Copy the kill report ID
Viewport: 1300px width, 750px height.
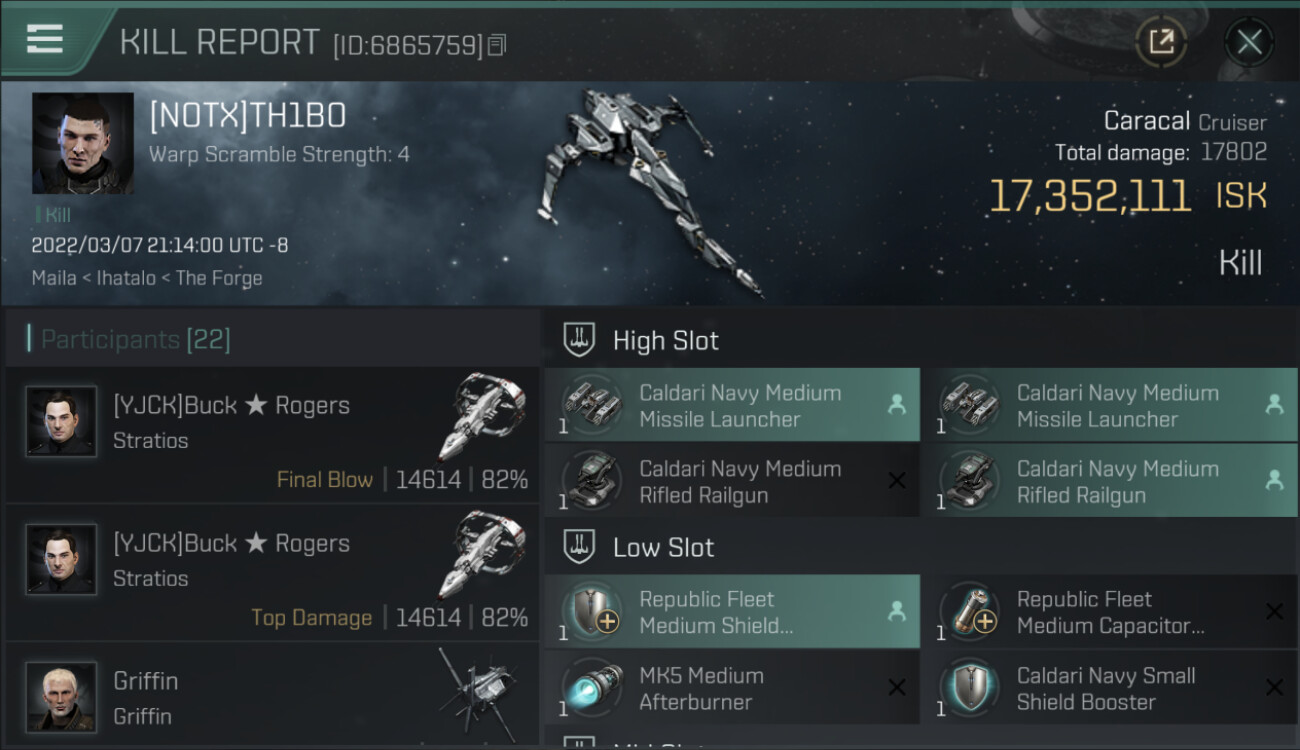tap(497, 44)
